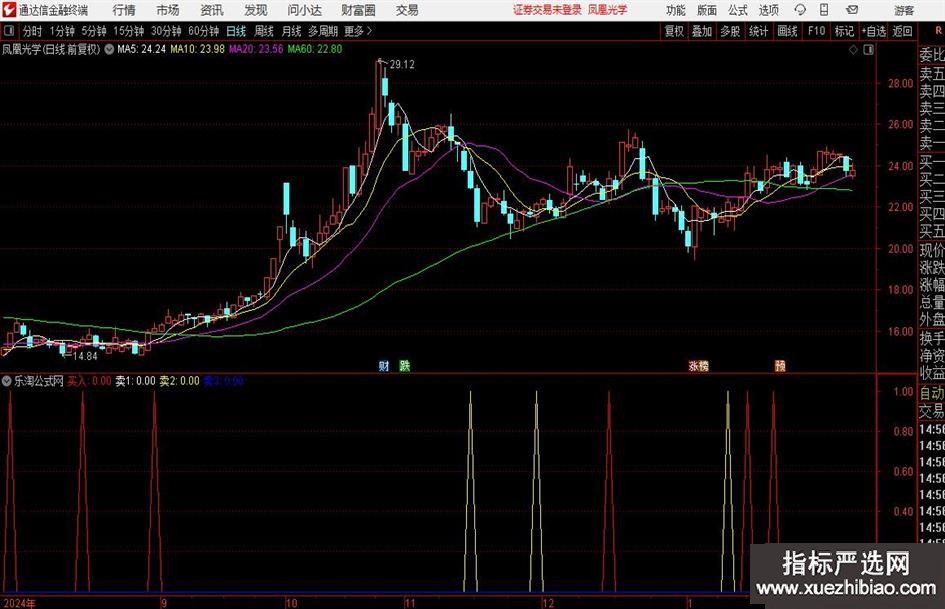Expand main chart indicator dropdown arrow
945x609 pixels.
109,48
